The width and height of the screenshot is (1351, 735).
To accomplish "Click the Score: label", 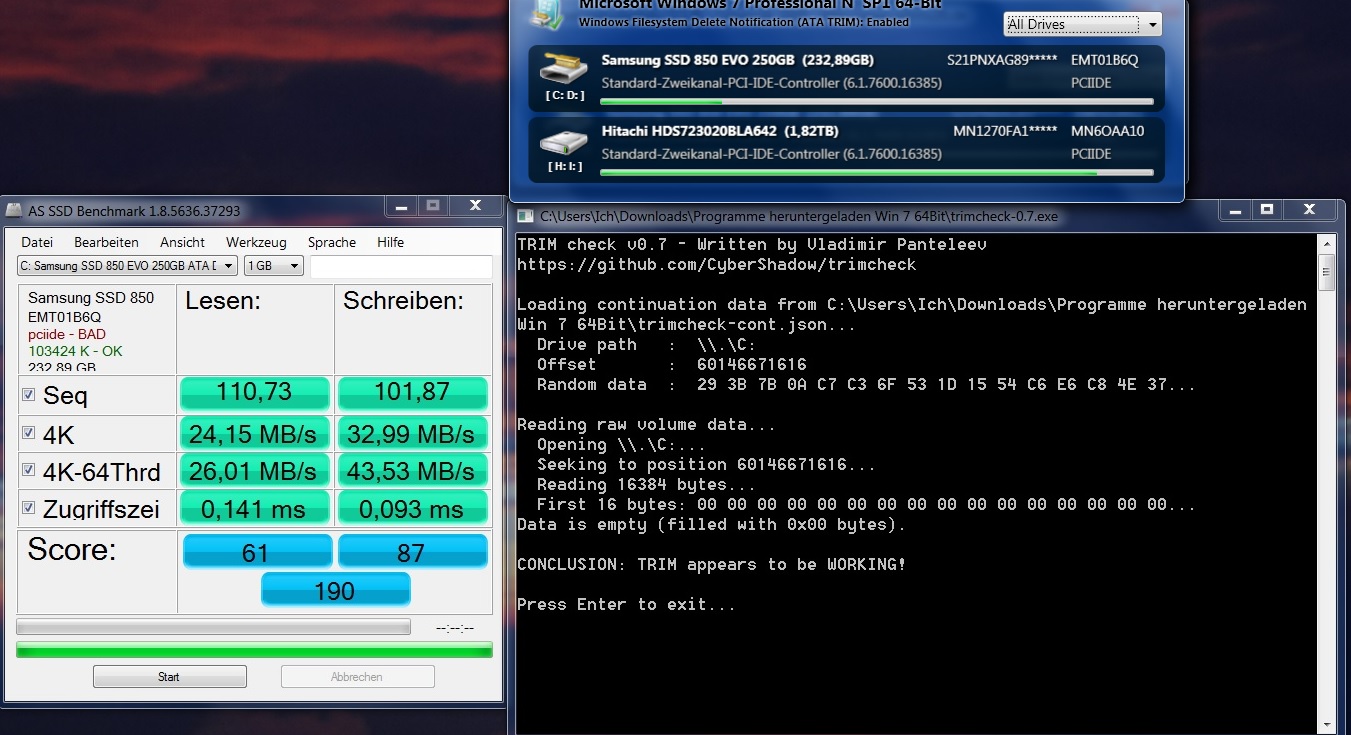I will coord(72,550).
